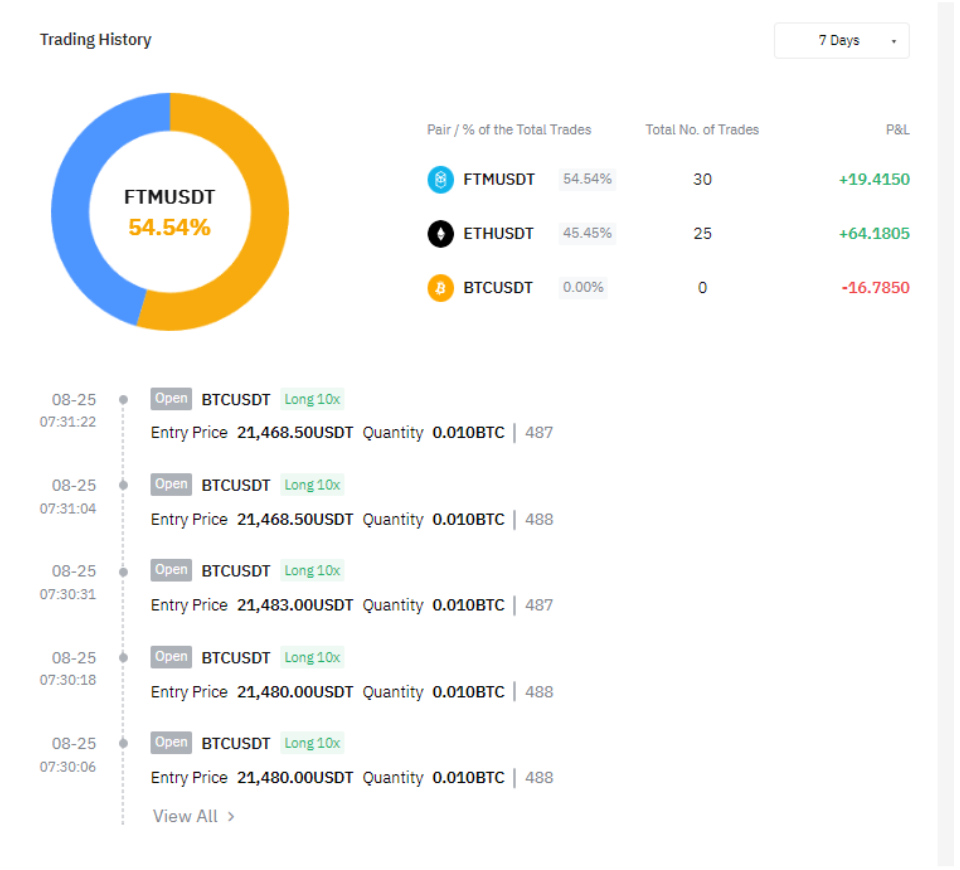
Task: Click timeline dot for 07:31:04 trade
Action: point(123,486)
